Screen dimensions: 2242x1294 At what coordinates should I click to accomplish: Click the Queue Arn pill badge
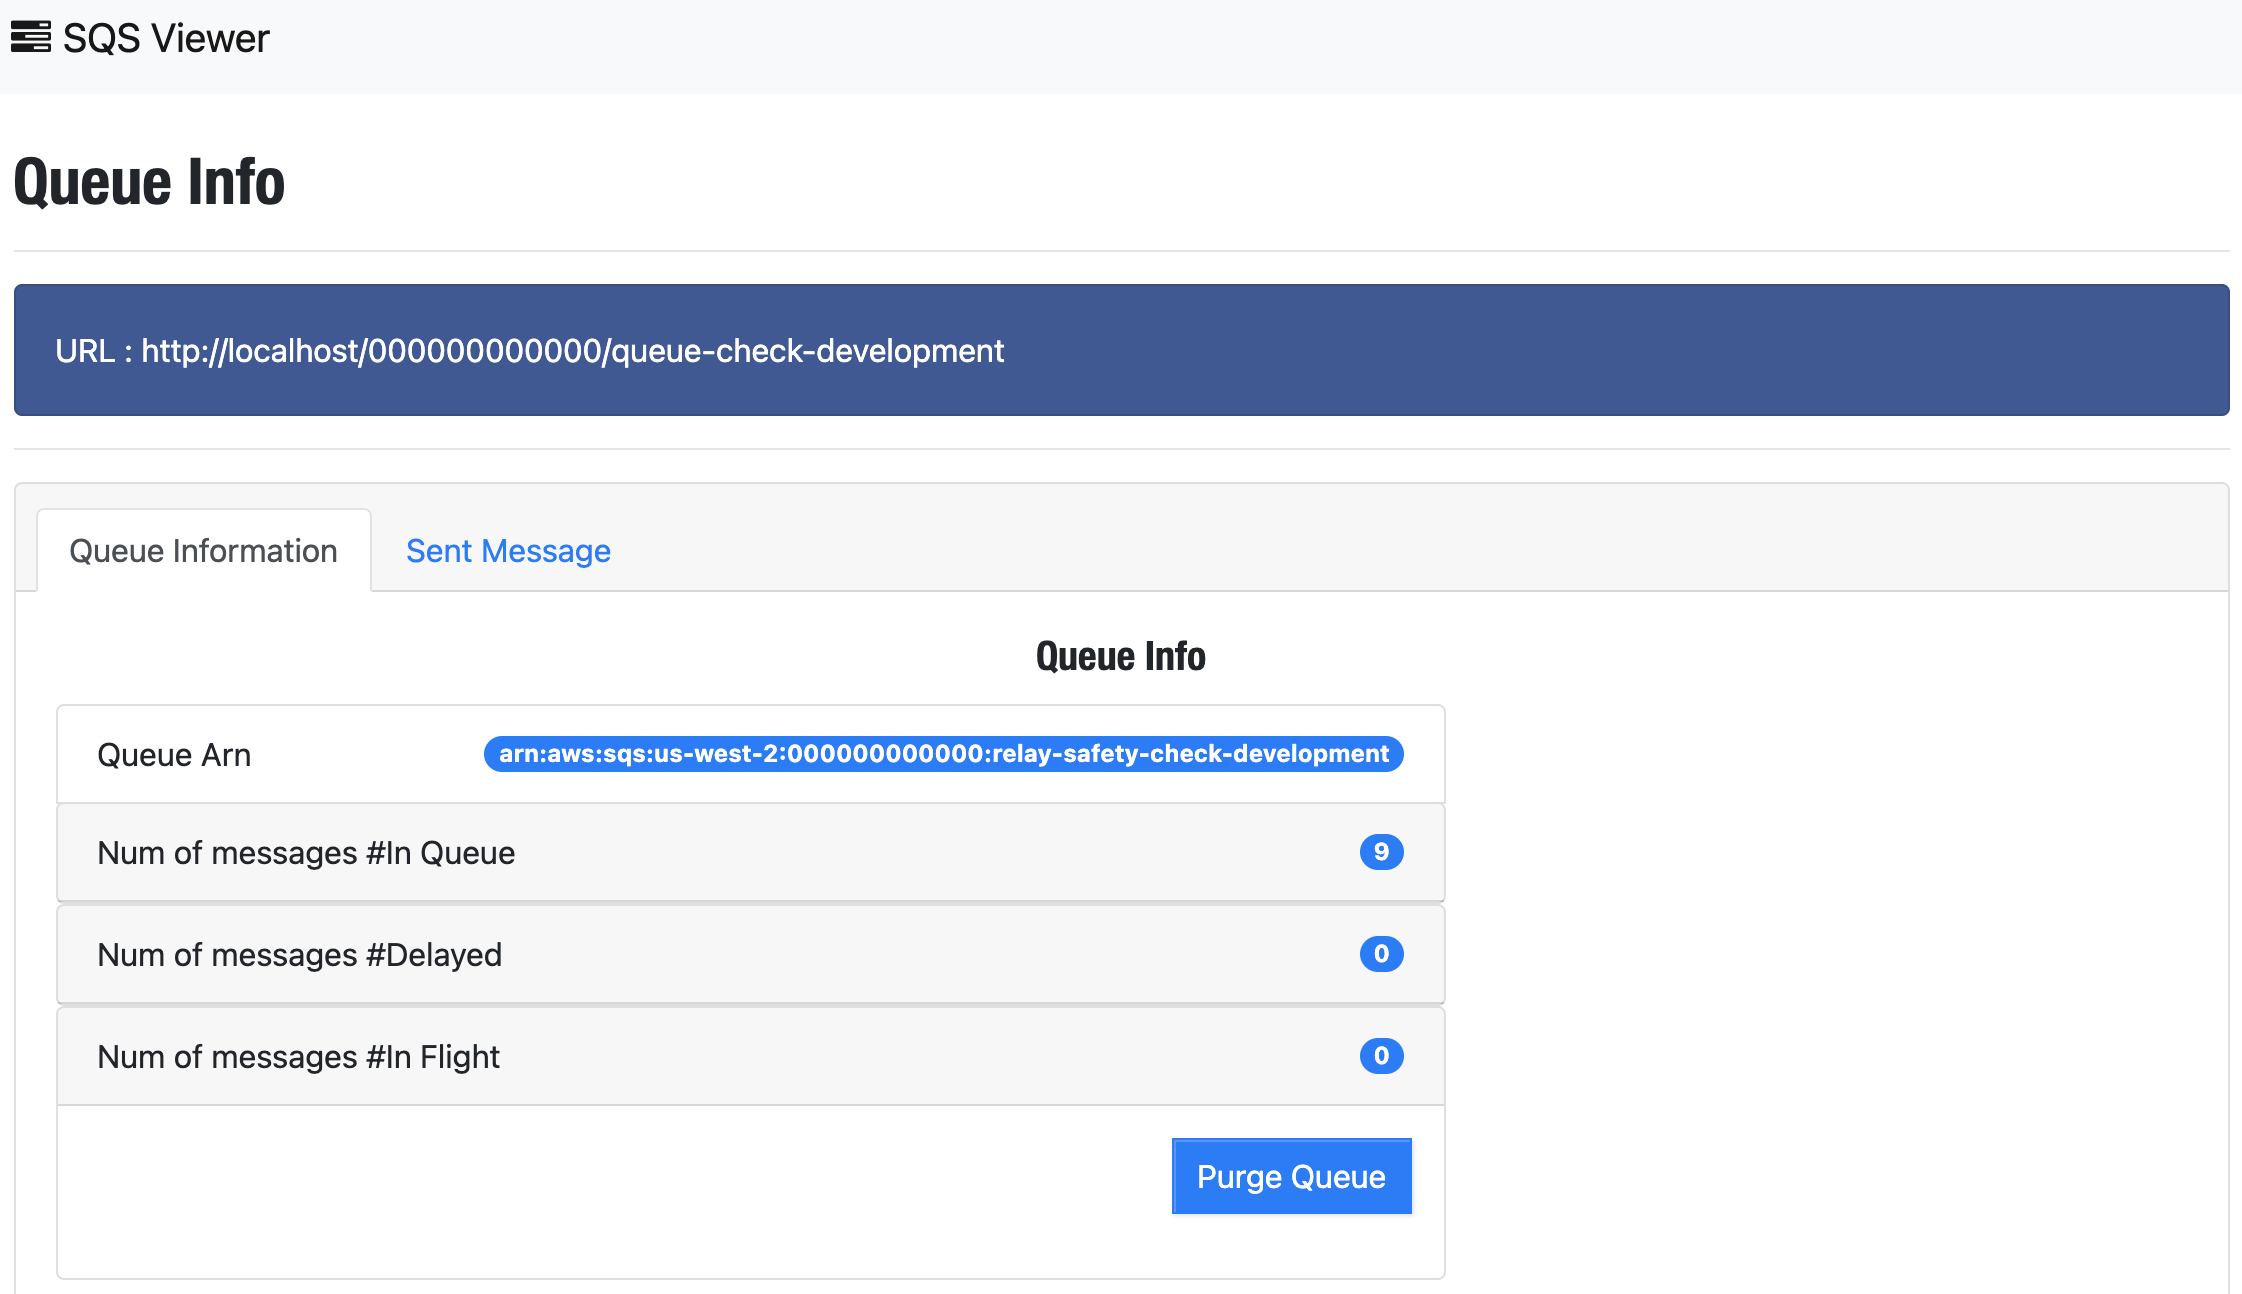click(944, 754)
